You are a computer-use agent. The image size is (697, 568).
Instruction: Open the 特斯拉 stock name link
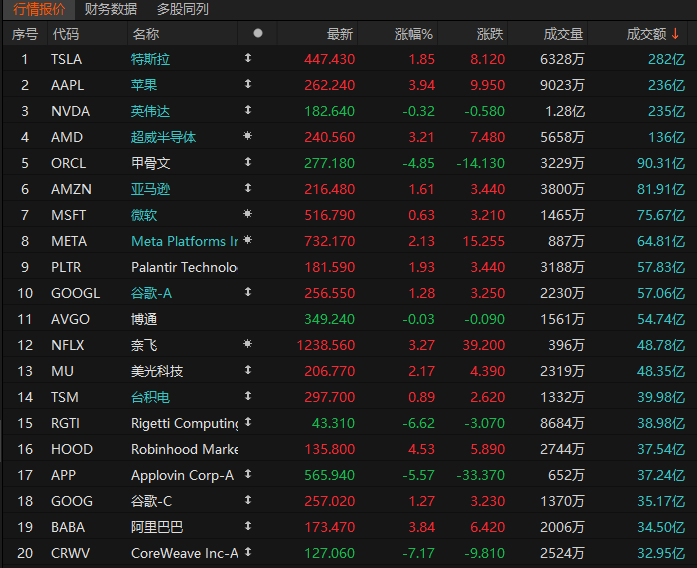(150, 59)
